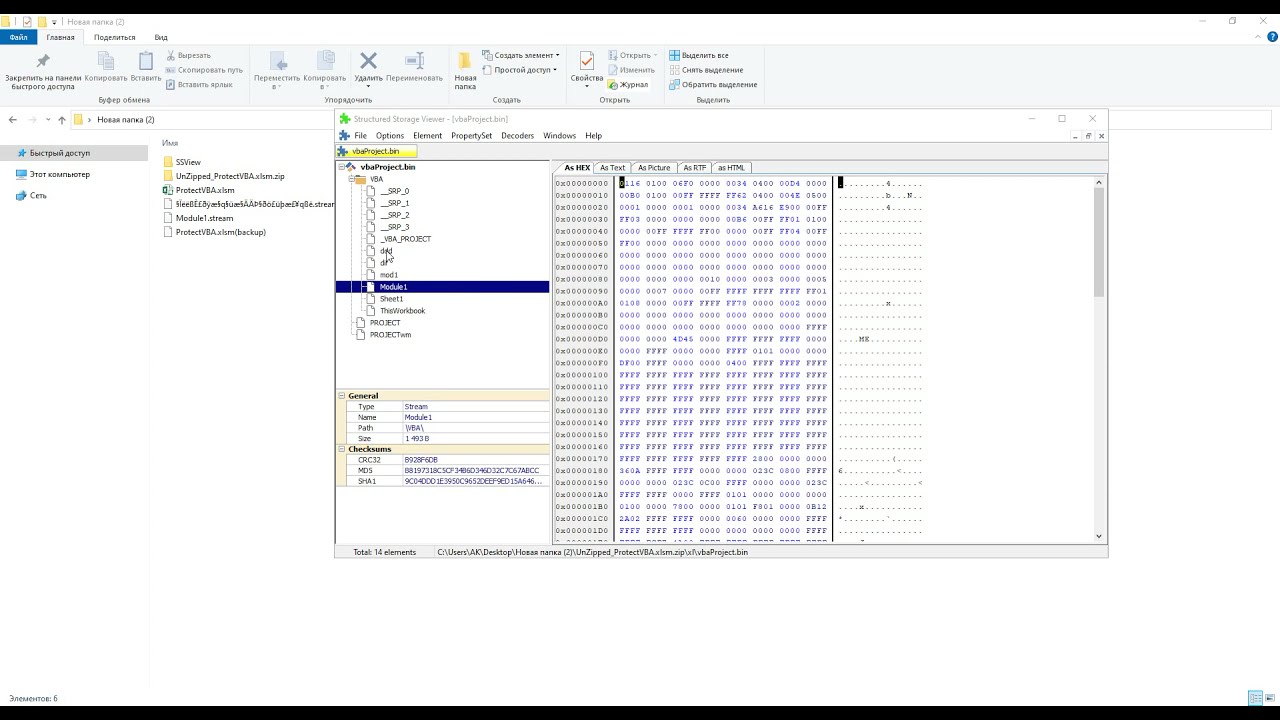
Task: Click the __SRP_3 stream icon
Action: click(x=372, y=227)
